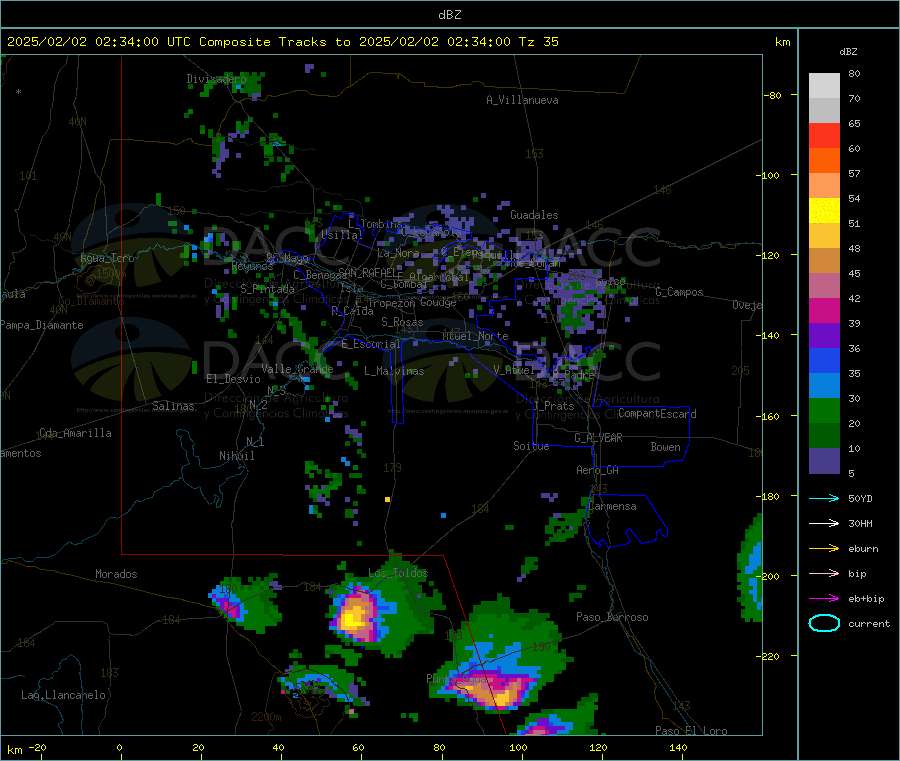Viewport: 900px width, 761px height.
Task: Click the pink bip arrow in legend
Action: (824, 573)
